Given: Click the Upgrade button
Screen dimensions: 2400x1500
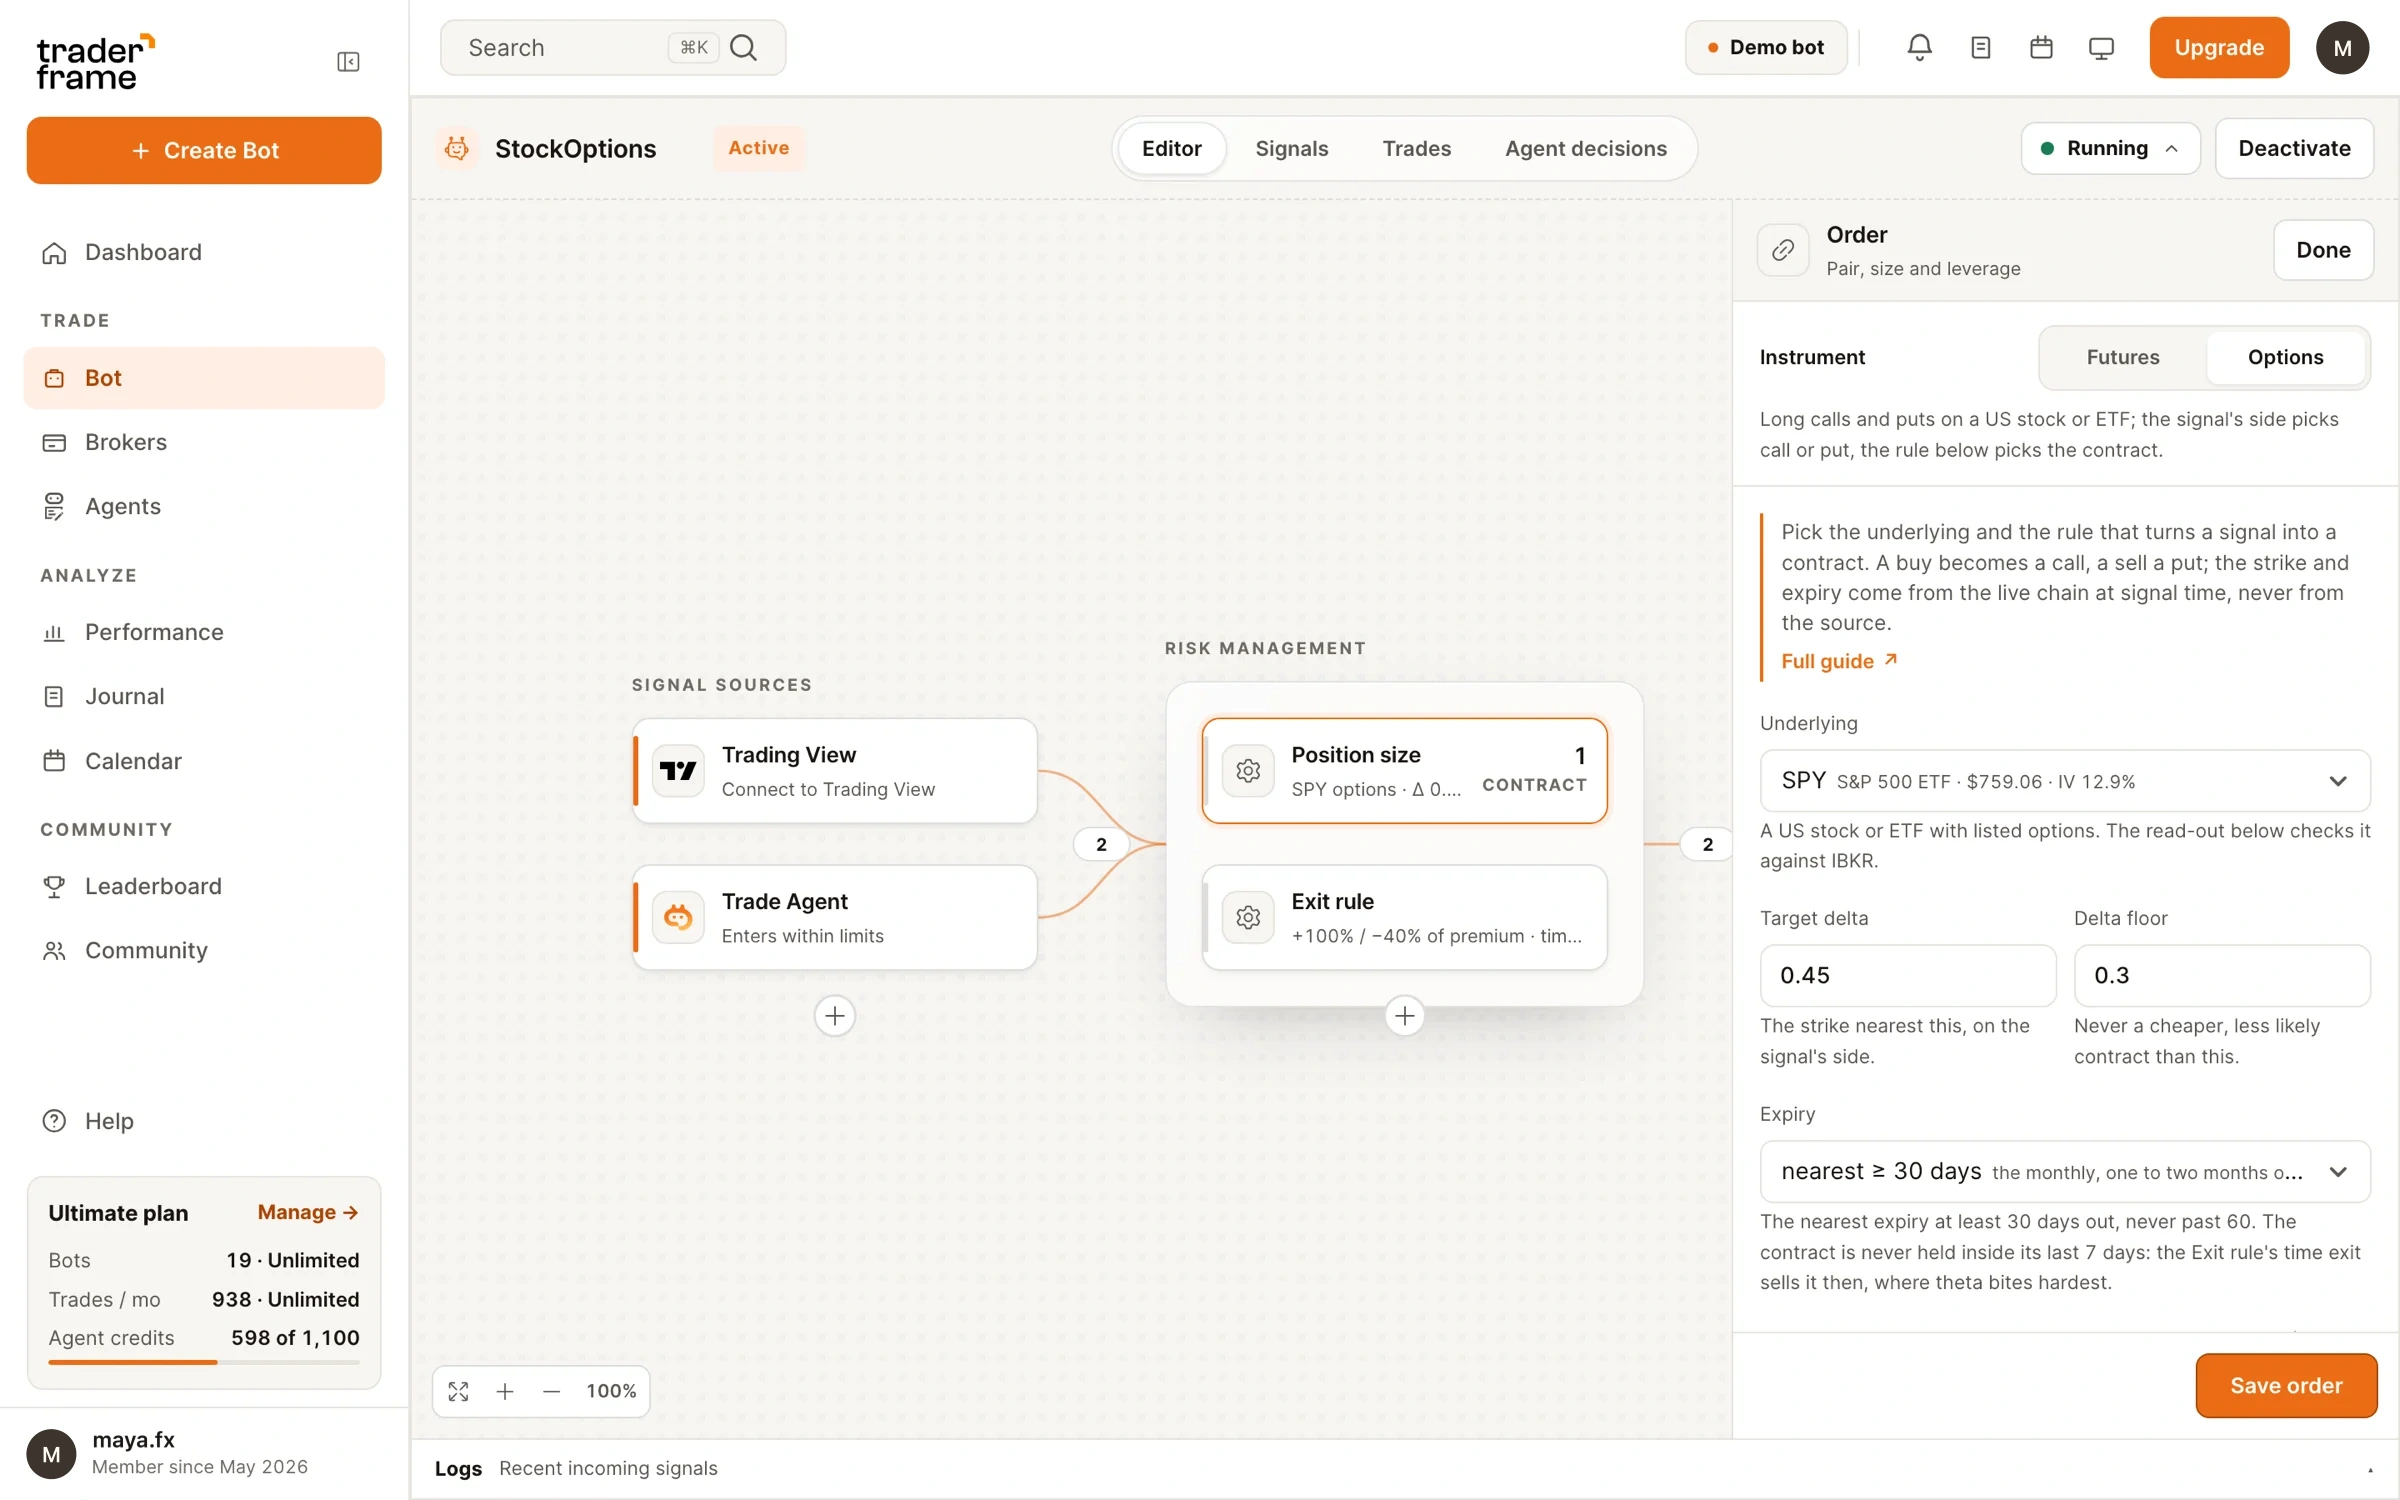Looking at the screenshot, I should 2218,47.
